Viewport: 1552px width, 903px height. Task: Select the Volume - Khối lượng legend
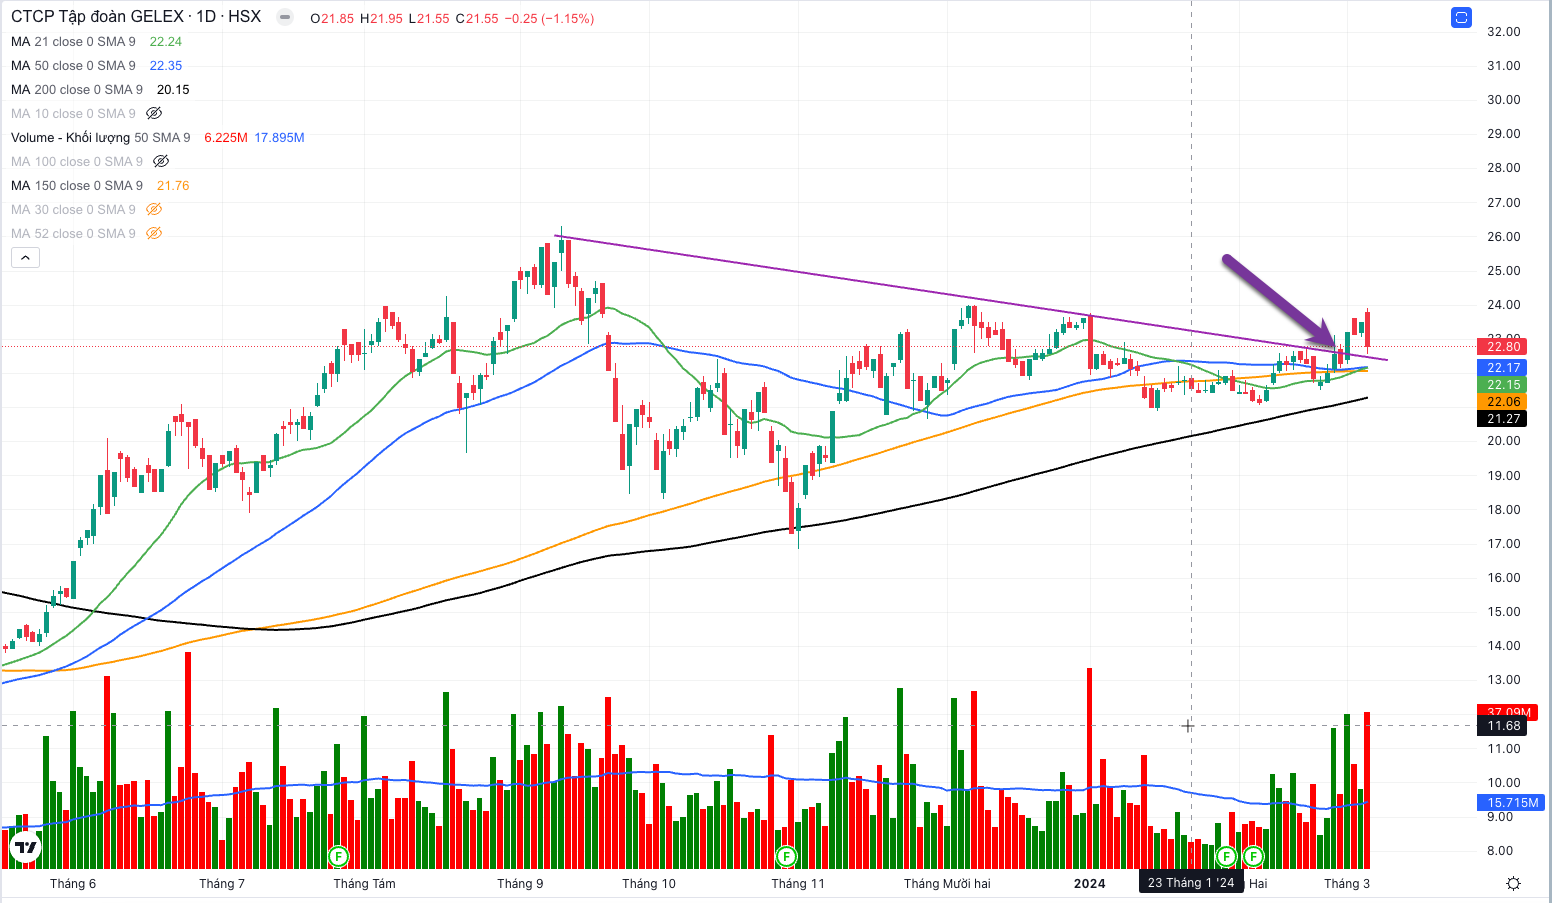click(100, 137)
